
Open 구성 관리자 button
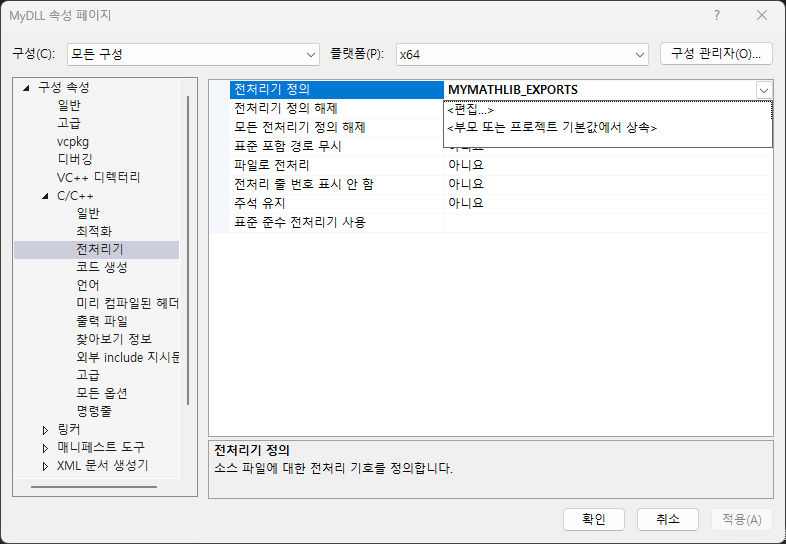pyautogui.click(x=716, y=54)
